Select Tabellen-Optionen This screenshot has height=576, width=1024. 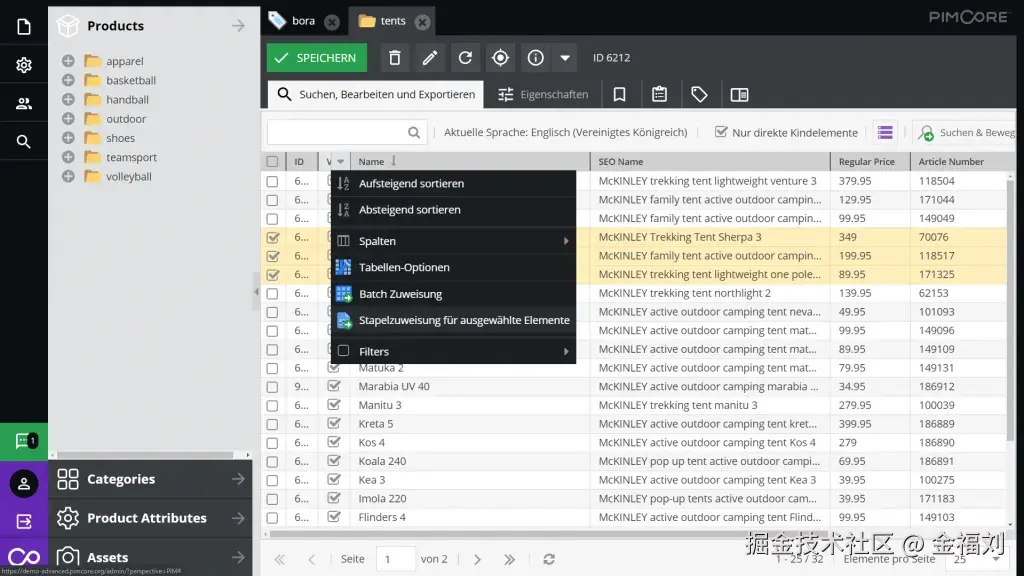pos(453,267)
